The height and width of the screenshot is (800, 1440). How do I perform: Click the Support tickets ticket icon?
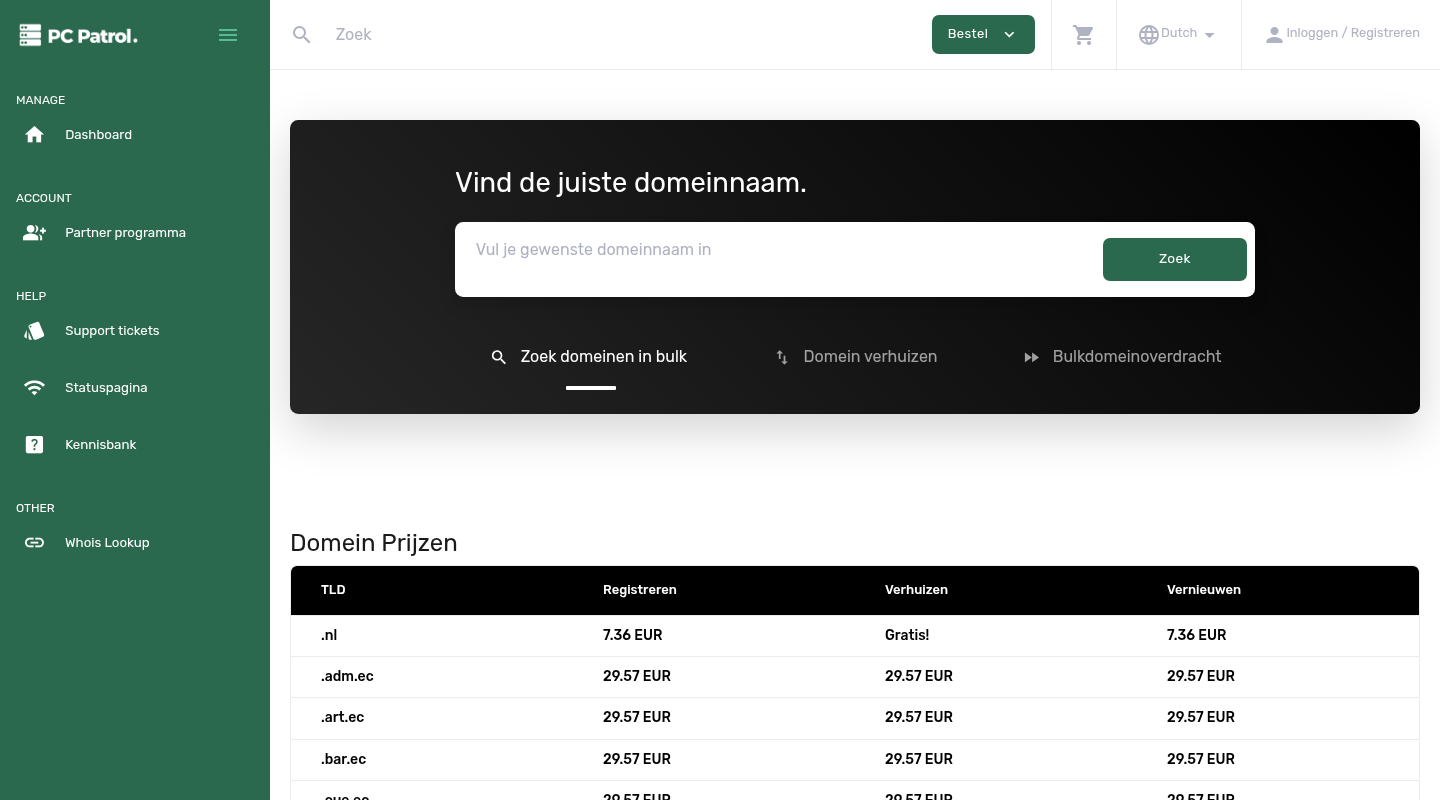click(x=34, y=331)
